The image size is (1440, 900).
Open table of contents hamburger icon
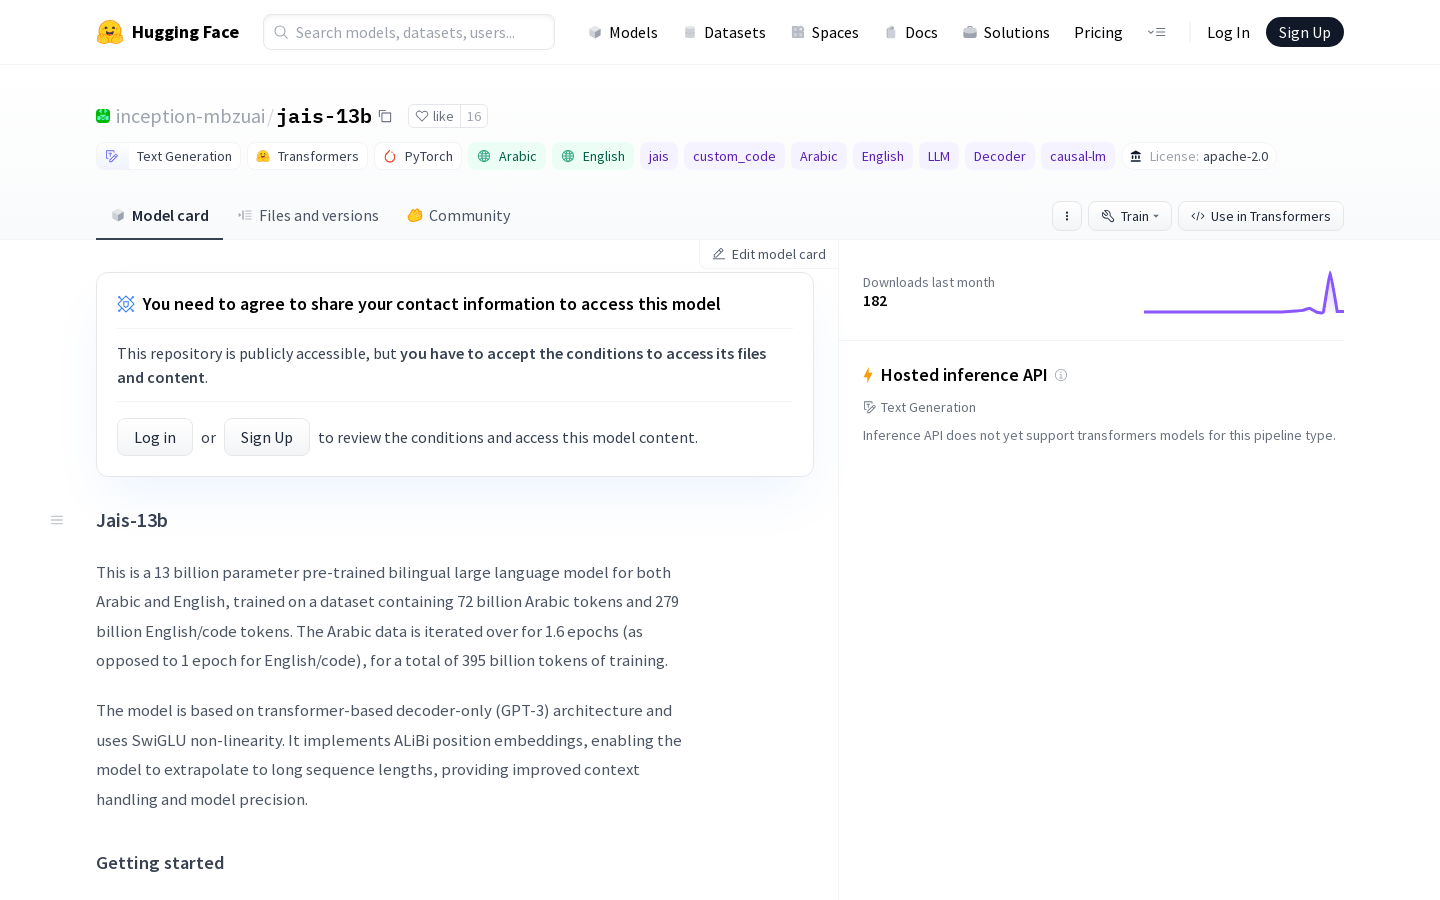pyautogui.click(x=57, y=520)
